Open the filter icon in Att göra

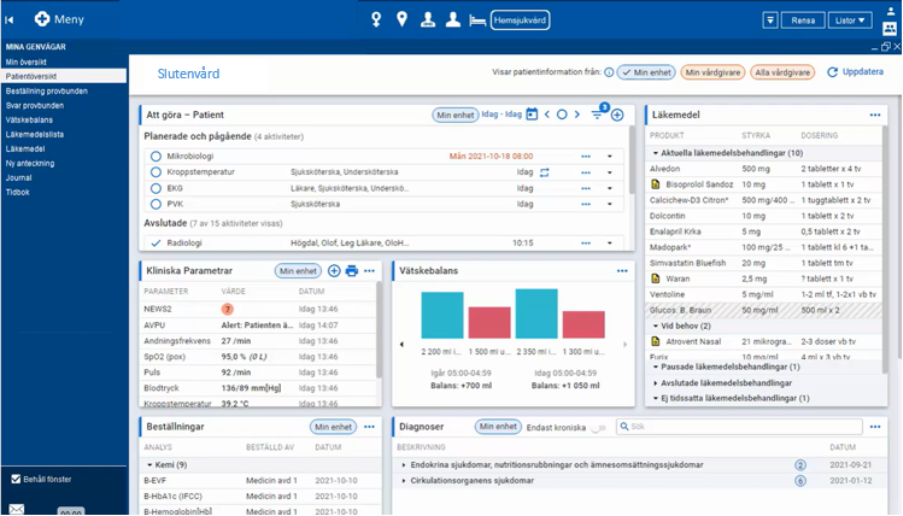coord(597,114)
